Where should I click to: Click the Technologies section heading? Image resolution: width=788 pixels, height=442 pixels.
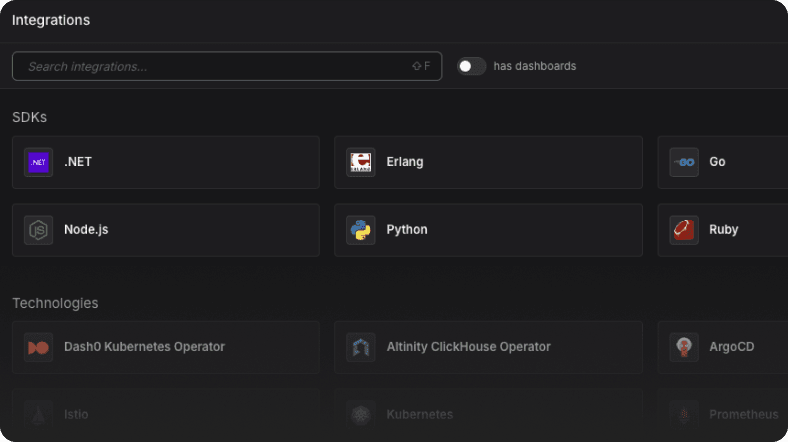(55, 303)
